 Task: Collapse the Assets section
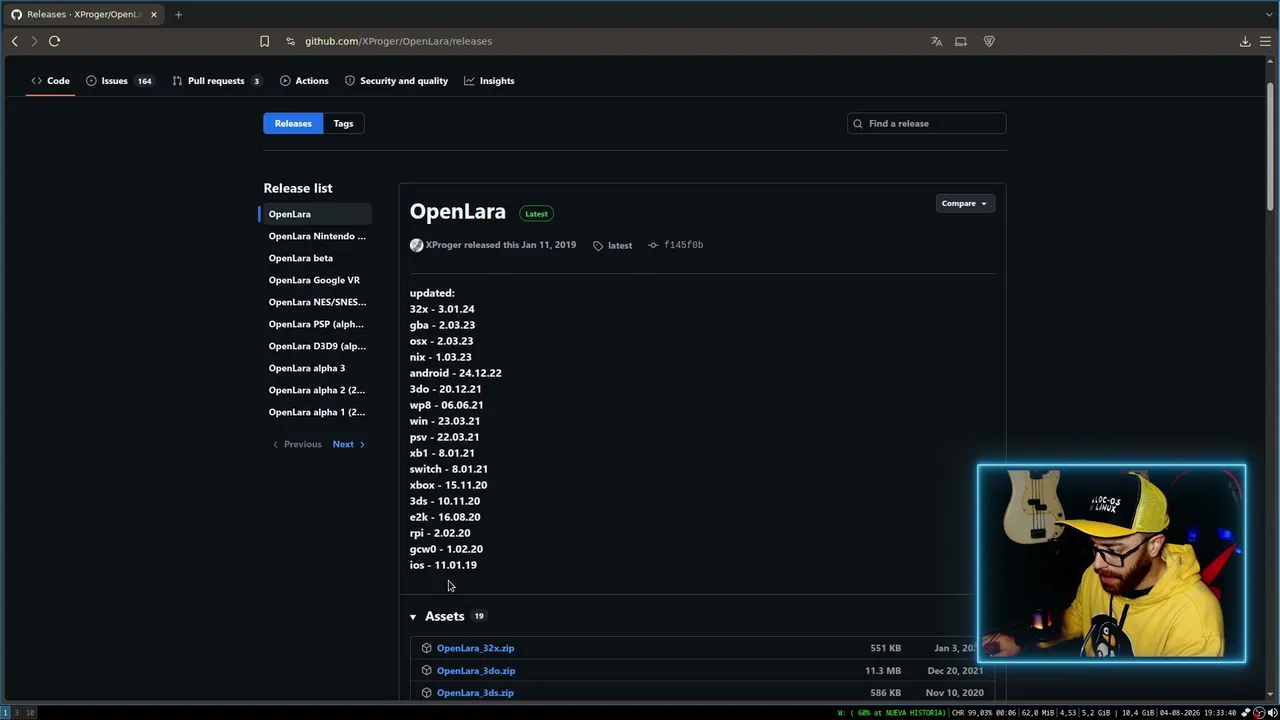tap(412, 617)
